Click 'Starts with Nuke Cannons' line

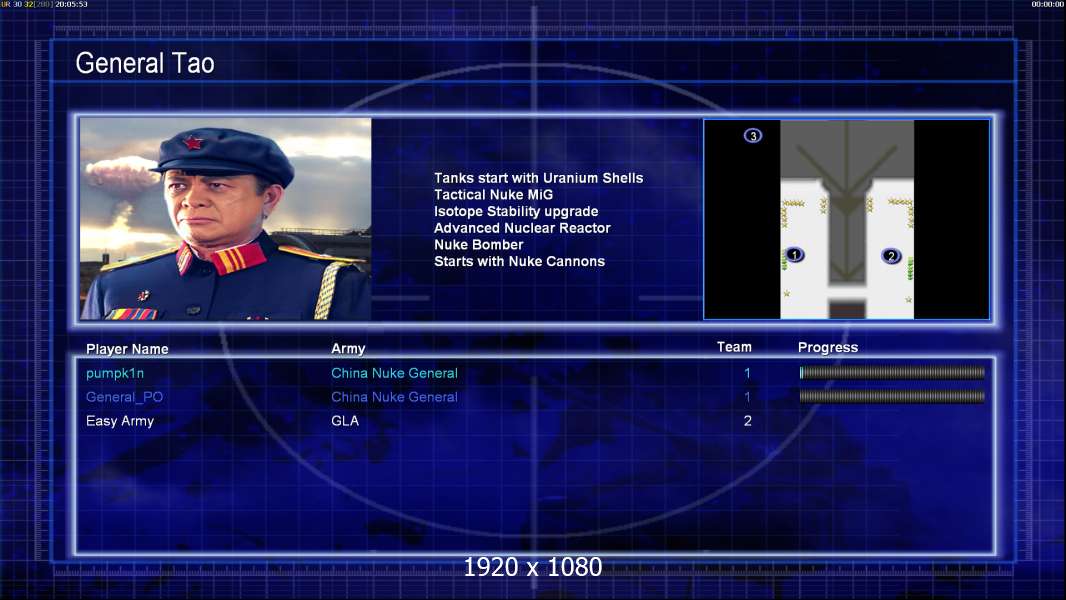click(x=519, y=261)
